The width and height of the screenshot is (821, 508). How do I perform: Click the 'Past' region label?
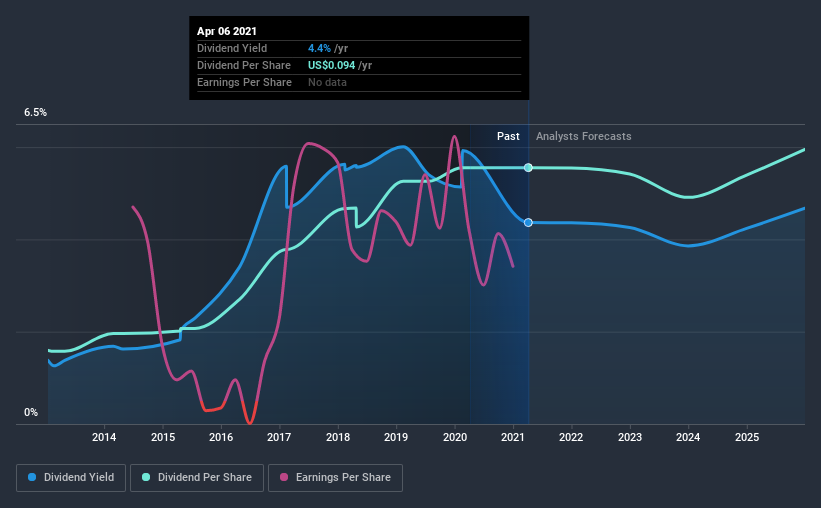click(x=508, y=136)
